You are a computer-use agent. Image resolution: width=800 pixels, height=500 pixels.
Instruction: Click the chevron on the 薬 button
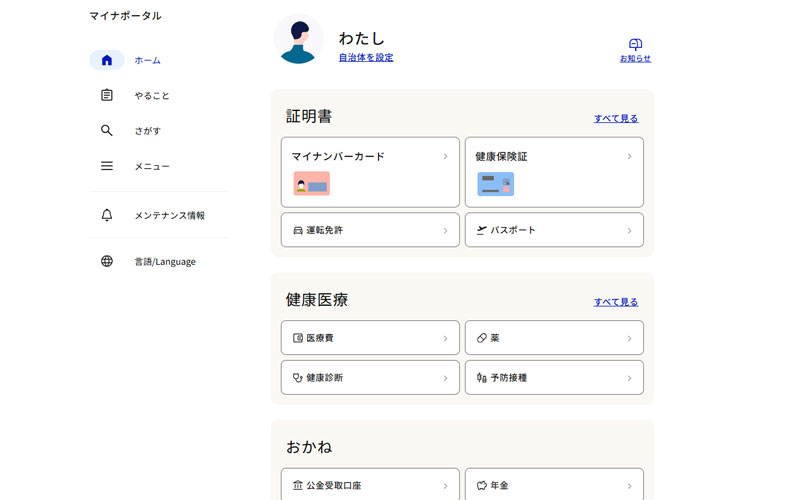point(630,338)
